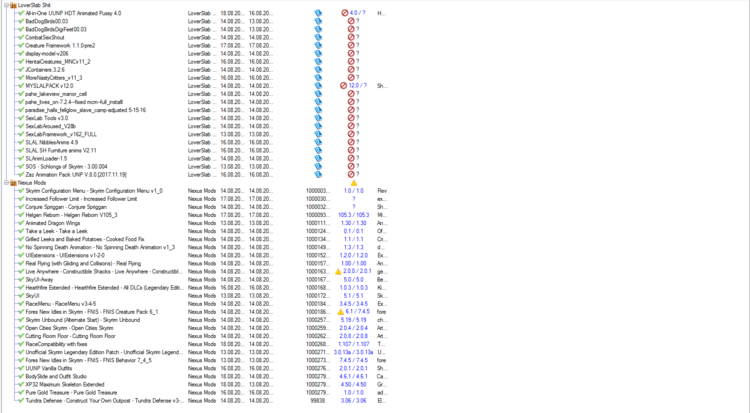
Task: Uncheck Animated Dragon Wings mod
Action: coord(21,223)
